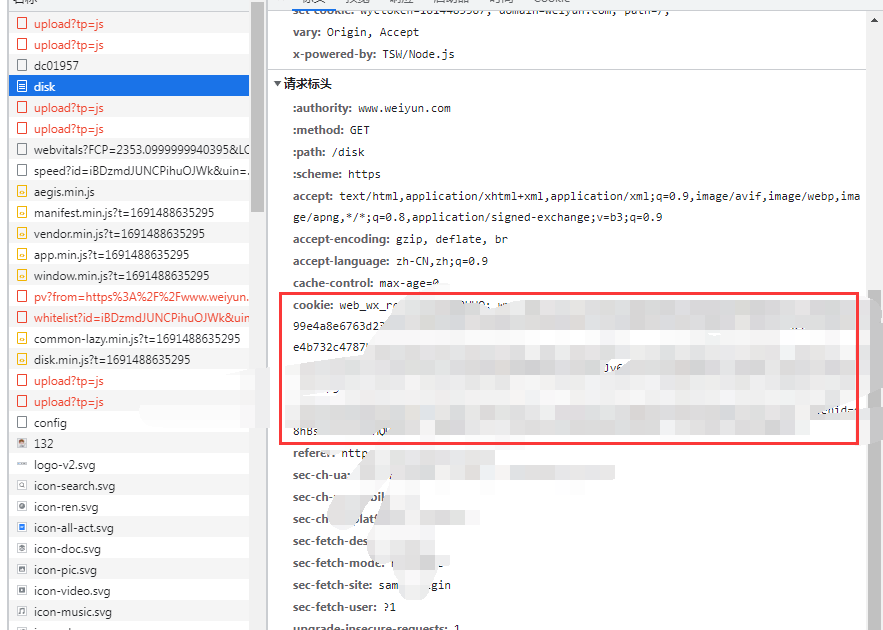
Task: Click the document icon beside disk request
Action: [22, 87]
